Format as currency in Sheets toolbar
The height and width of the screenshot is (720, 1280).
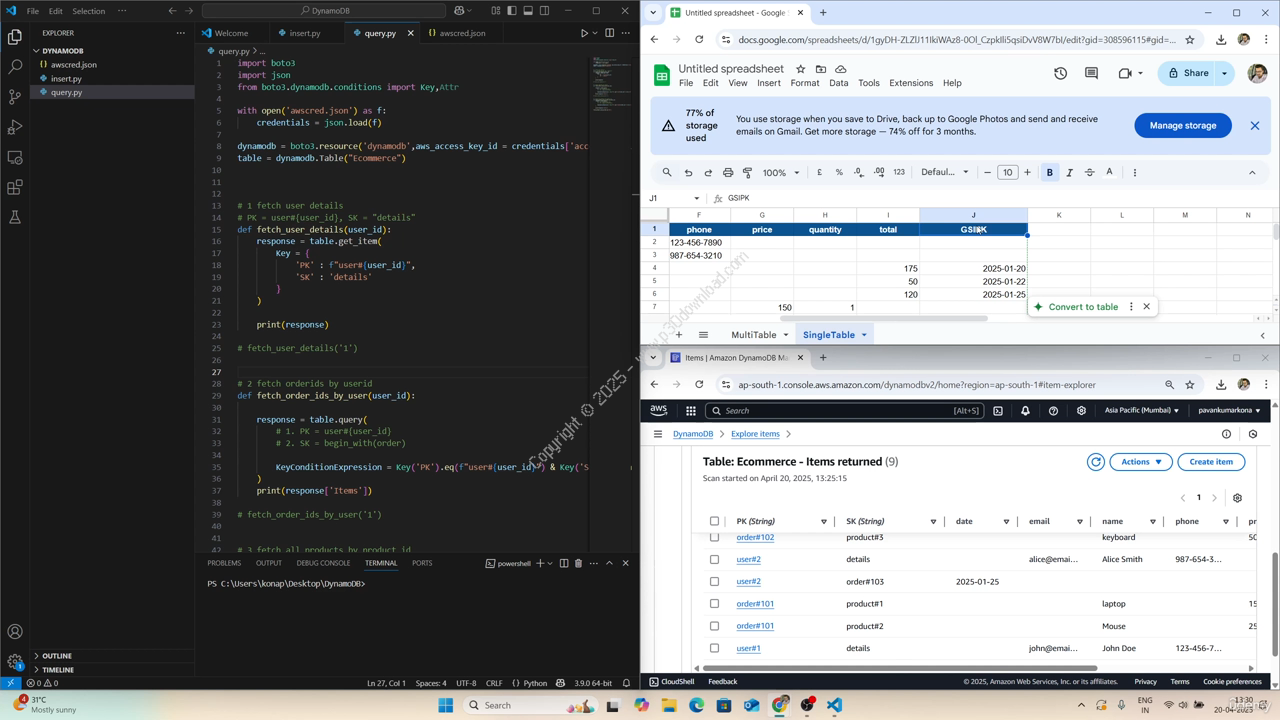tap(819, 172)
